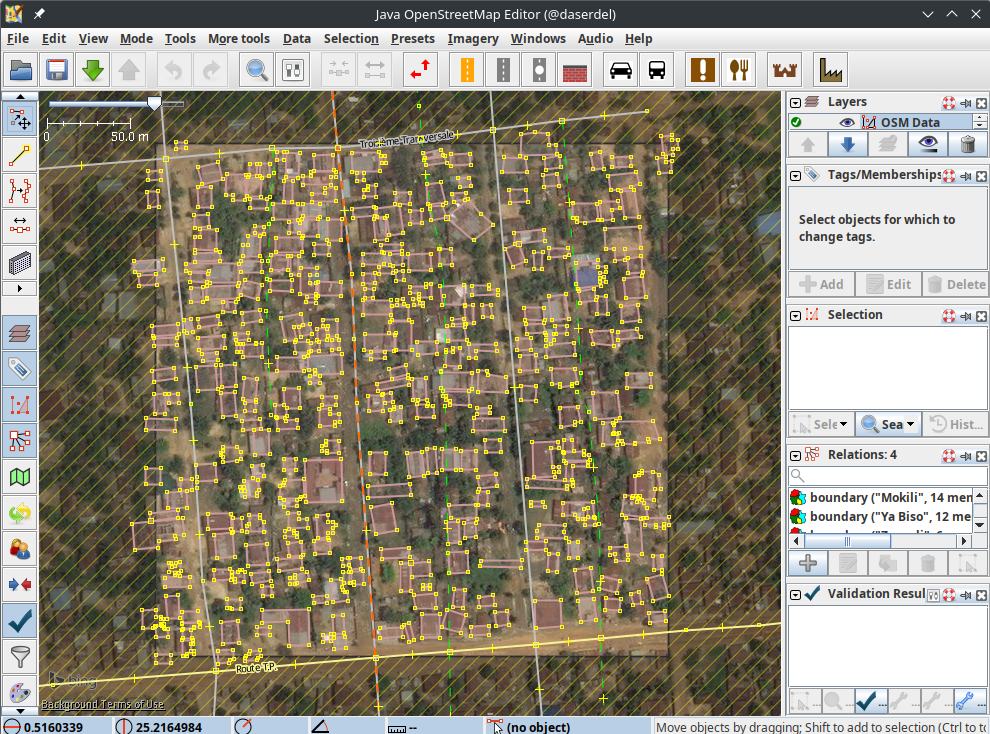Toggle layer visibility with eye button below layers
This screenshot has height=734, width=990.
coord(926,144)
